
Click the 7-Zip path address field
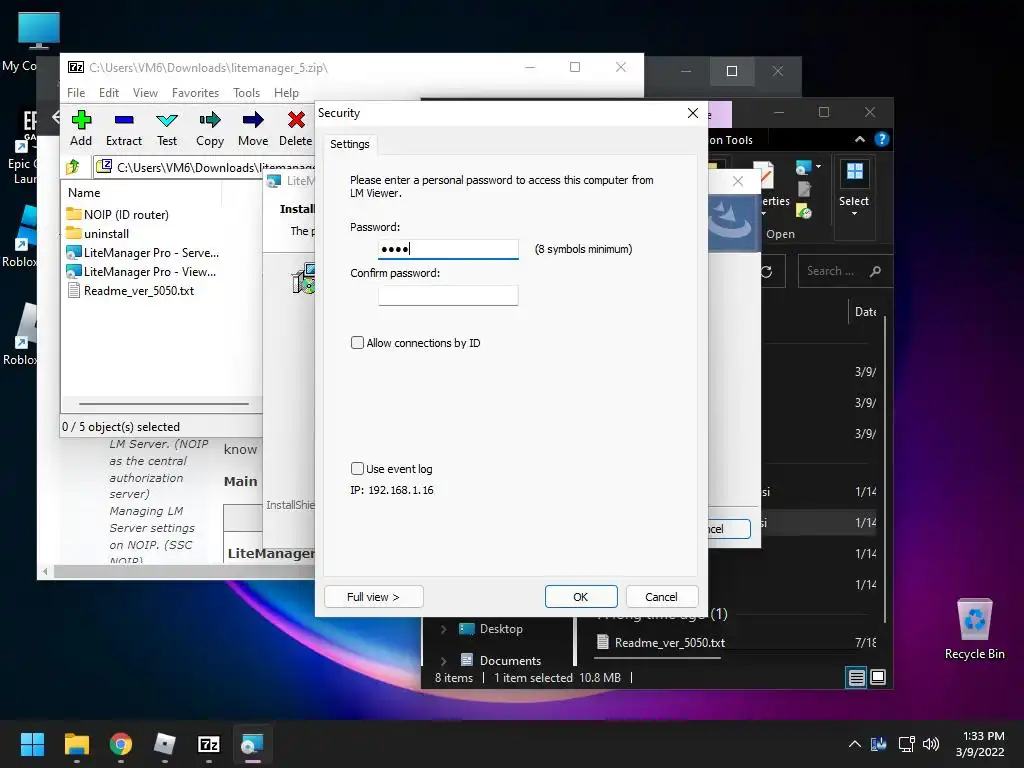click(206, 167)
